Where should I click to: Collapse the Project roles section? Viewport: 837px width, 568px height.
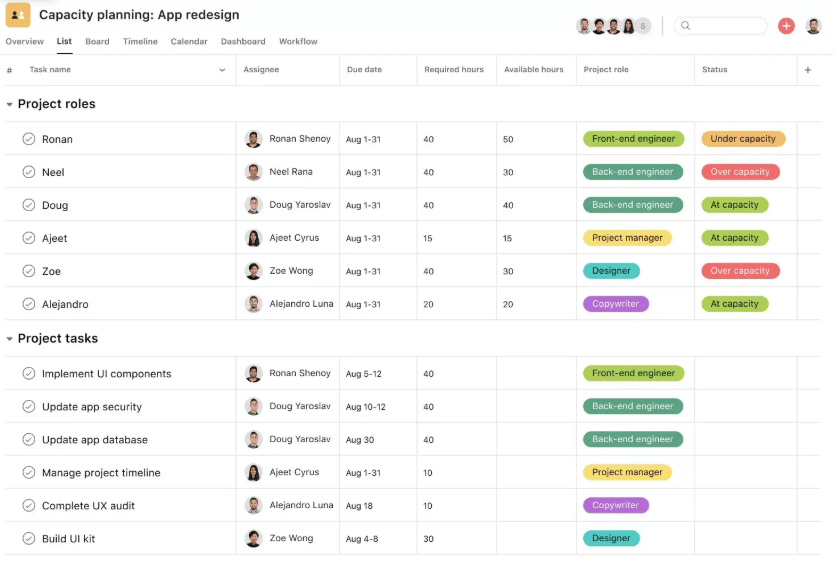click(x=9, y=105)
